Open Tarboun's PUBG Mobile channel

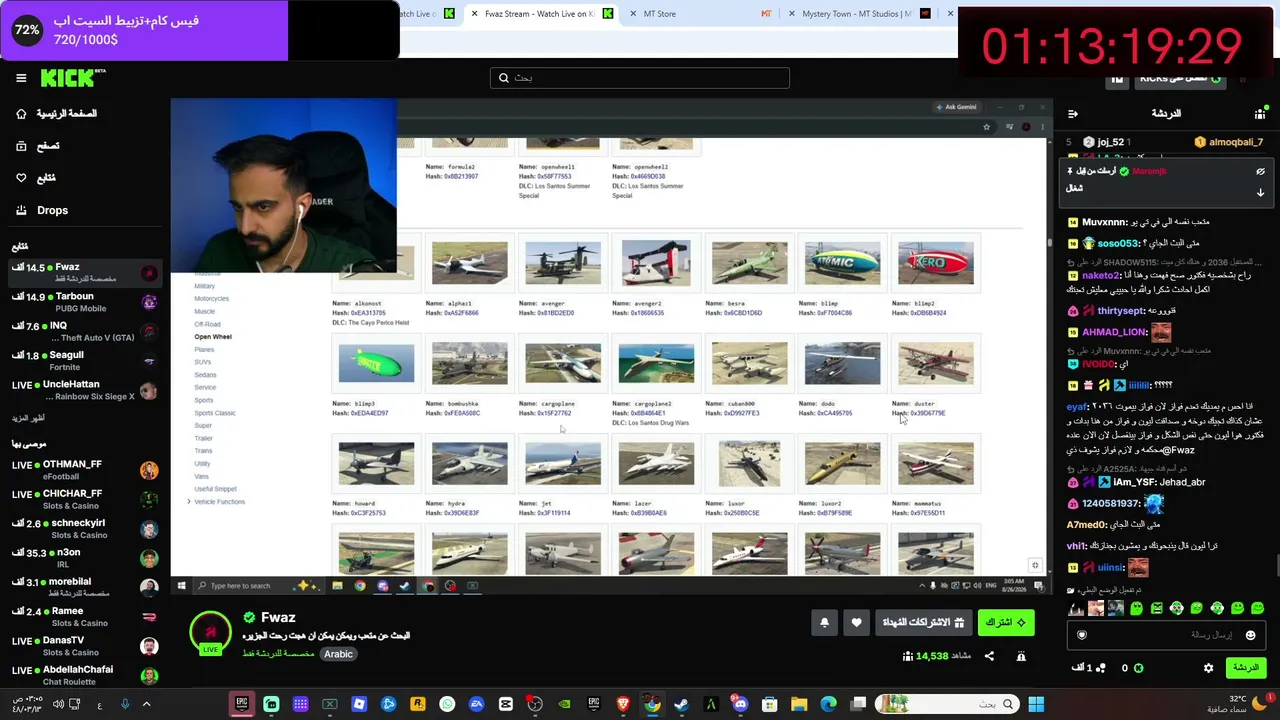point(85,301)
